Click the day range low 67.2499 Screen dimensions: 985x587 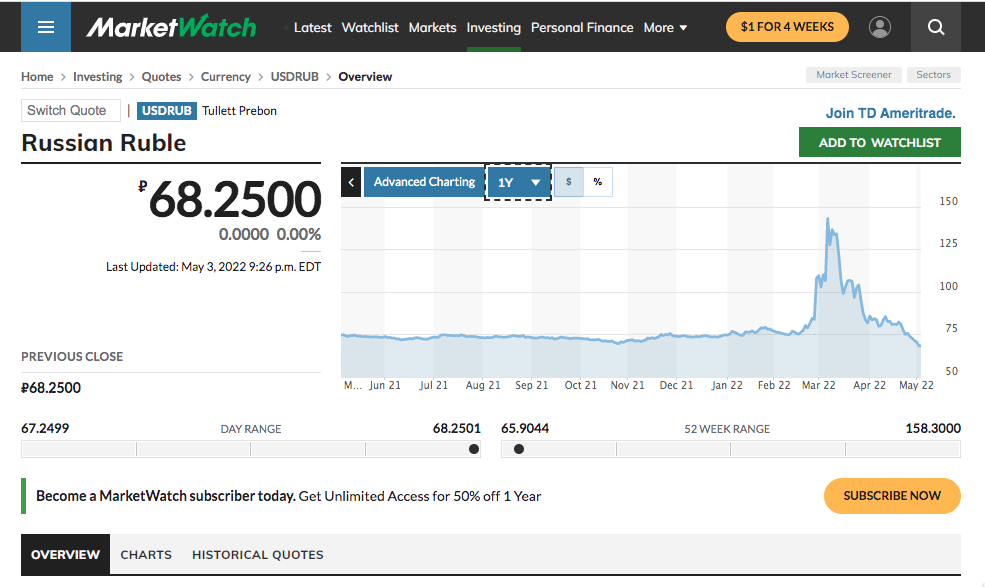point(45,429)
